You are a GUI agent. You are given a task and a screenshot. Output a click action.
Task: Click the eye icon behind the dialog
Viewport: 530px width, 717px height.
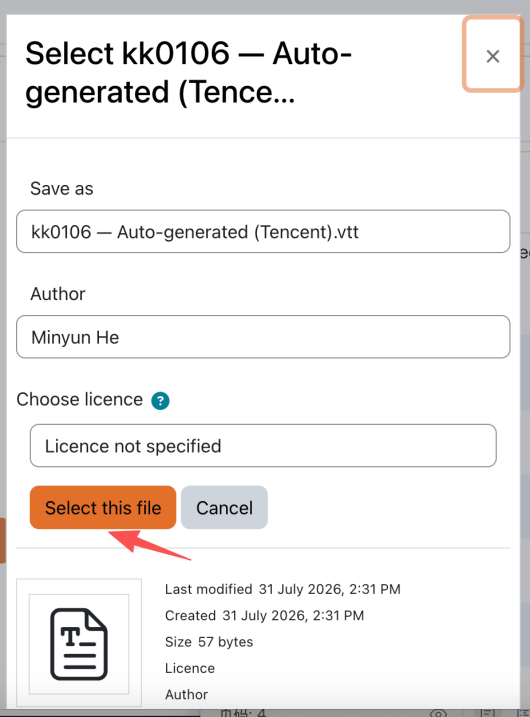[x=438, y=713]
